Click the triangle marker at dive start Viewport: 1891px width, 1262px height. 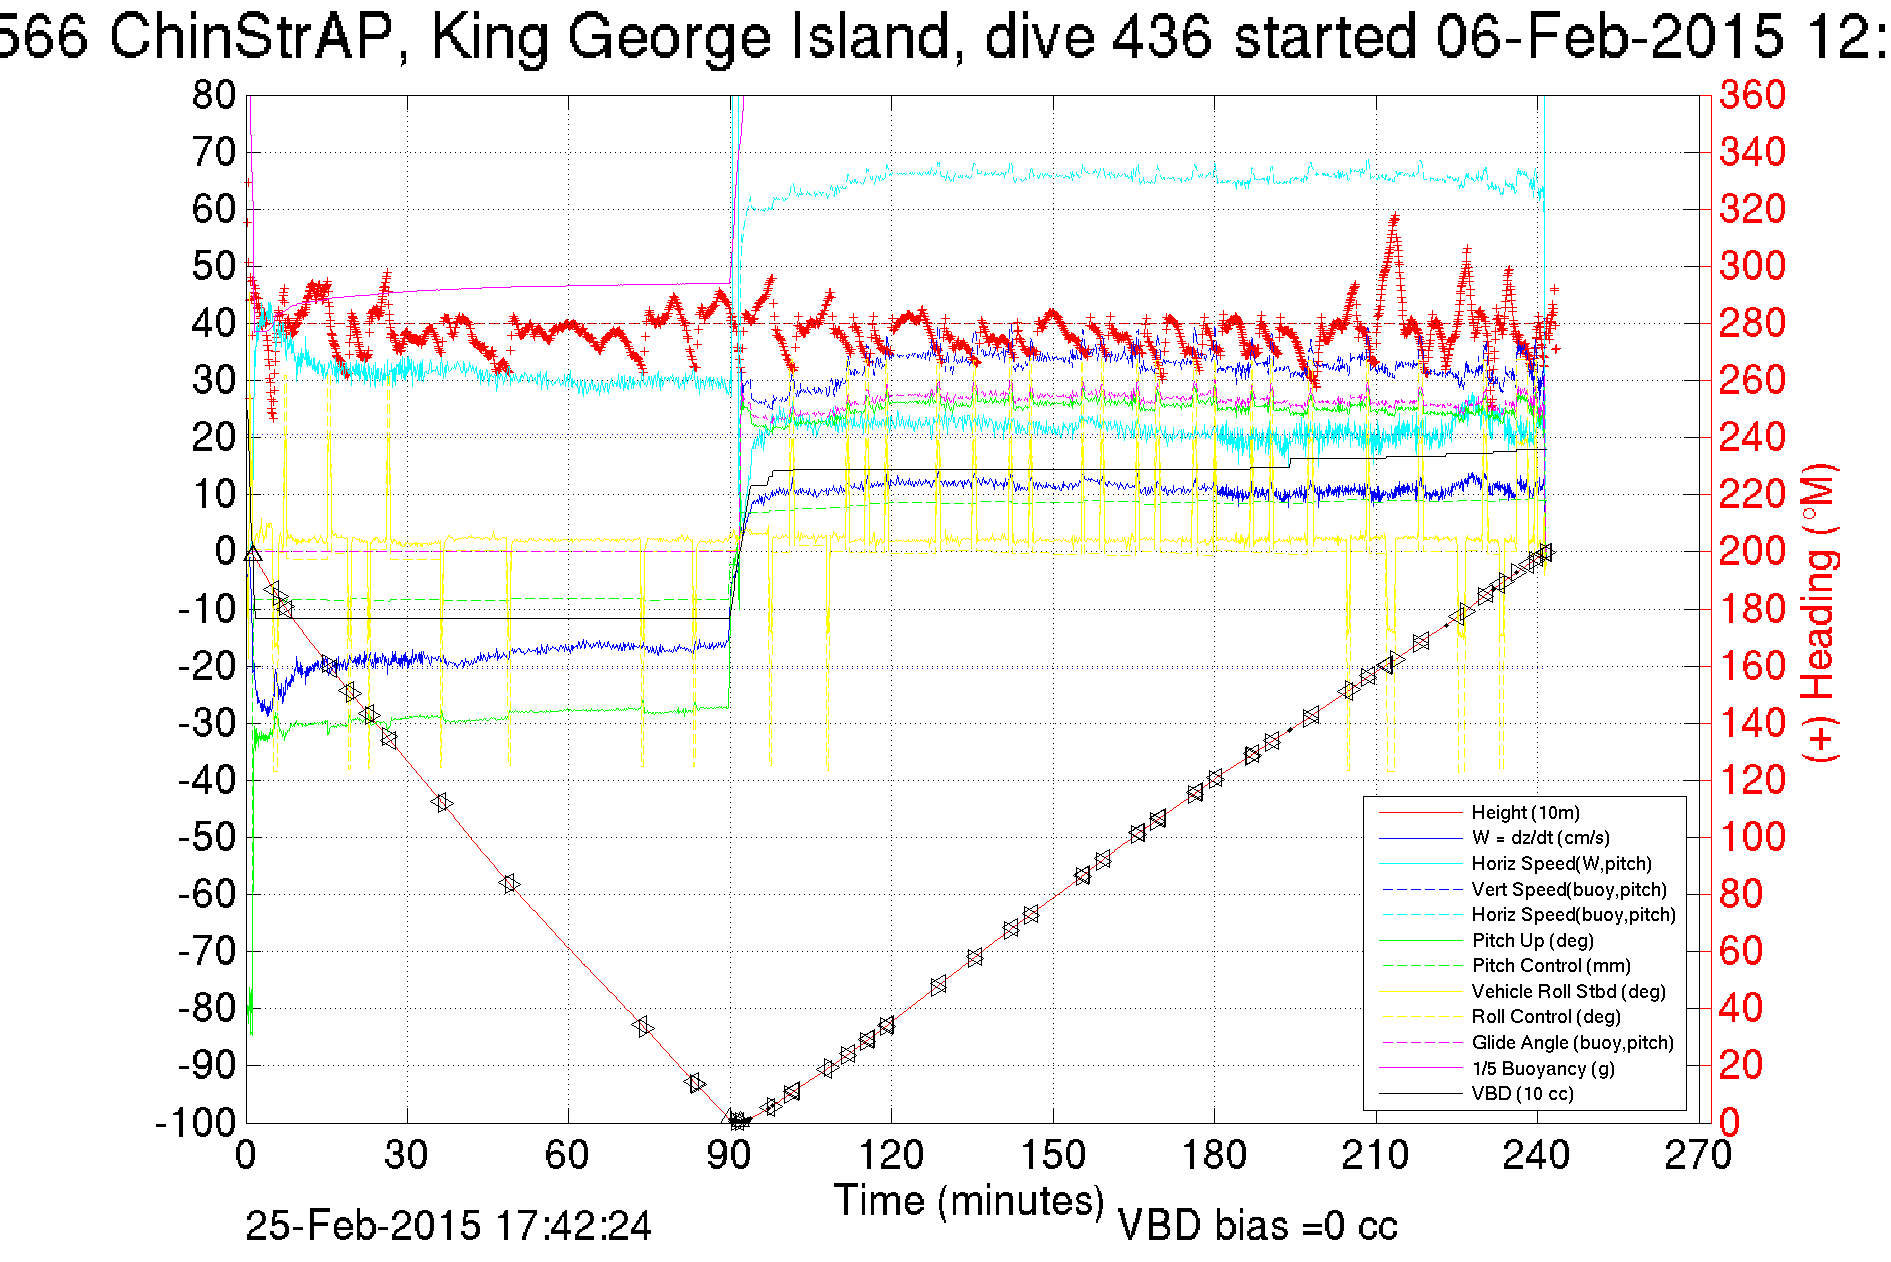coord(253,553)
